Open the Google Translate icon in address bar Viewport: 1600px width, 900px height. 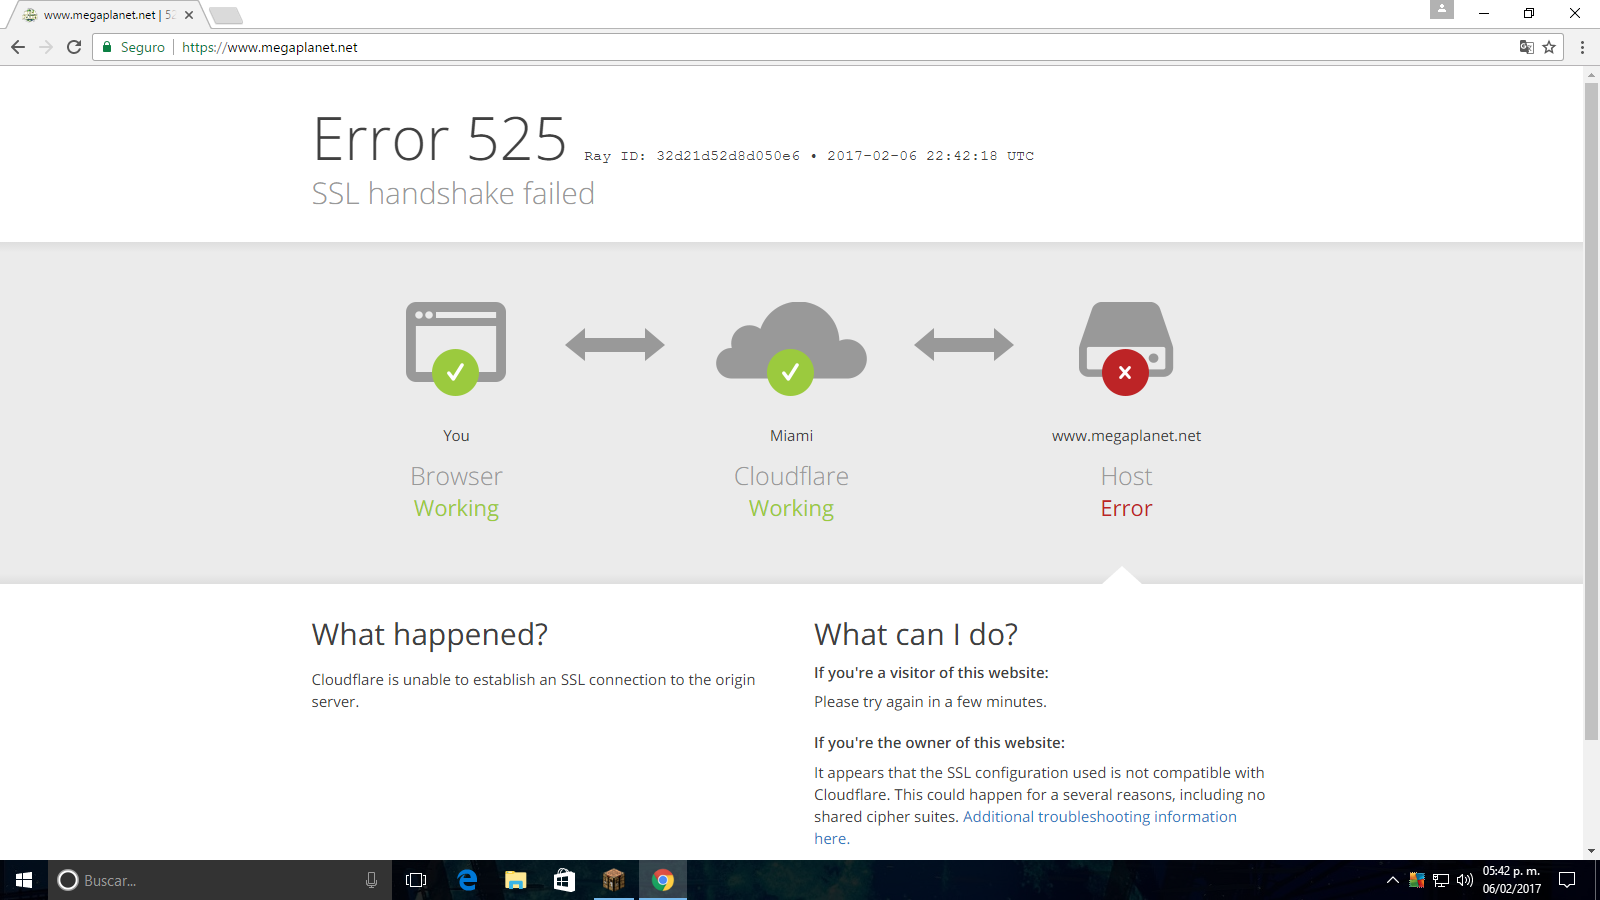coord(1527,47)
